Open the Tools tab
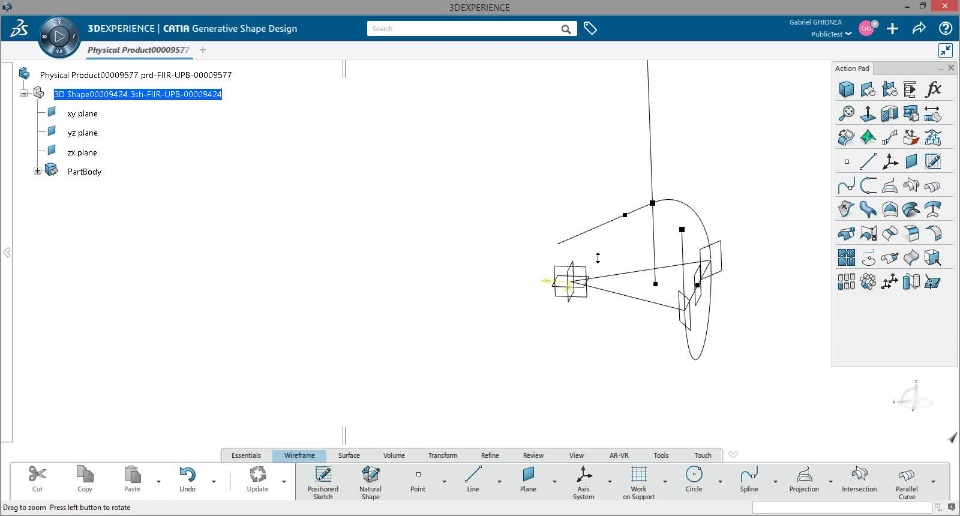Image resolution: width=960 pixels, height=516 pixels. [661, 455]
